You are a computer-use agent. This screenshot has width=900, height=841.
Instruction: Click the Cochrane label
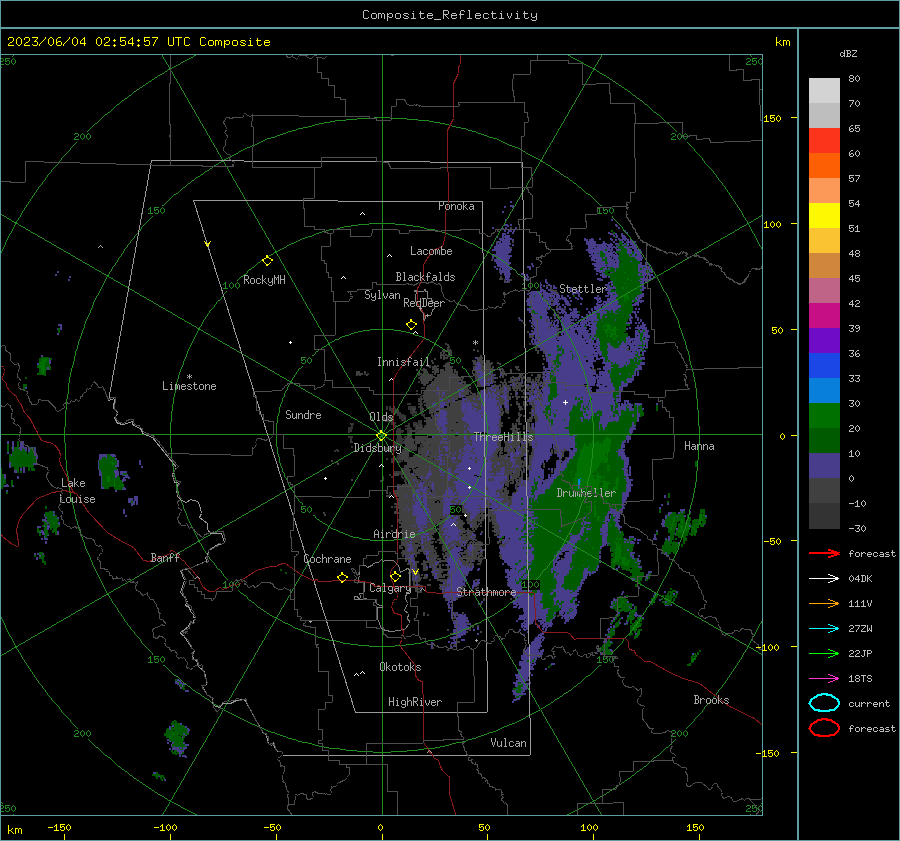[x=327, y=559]
